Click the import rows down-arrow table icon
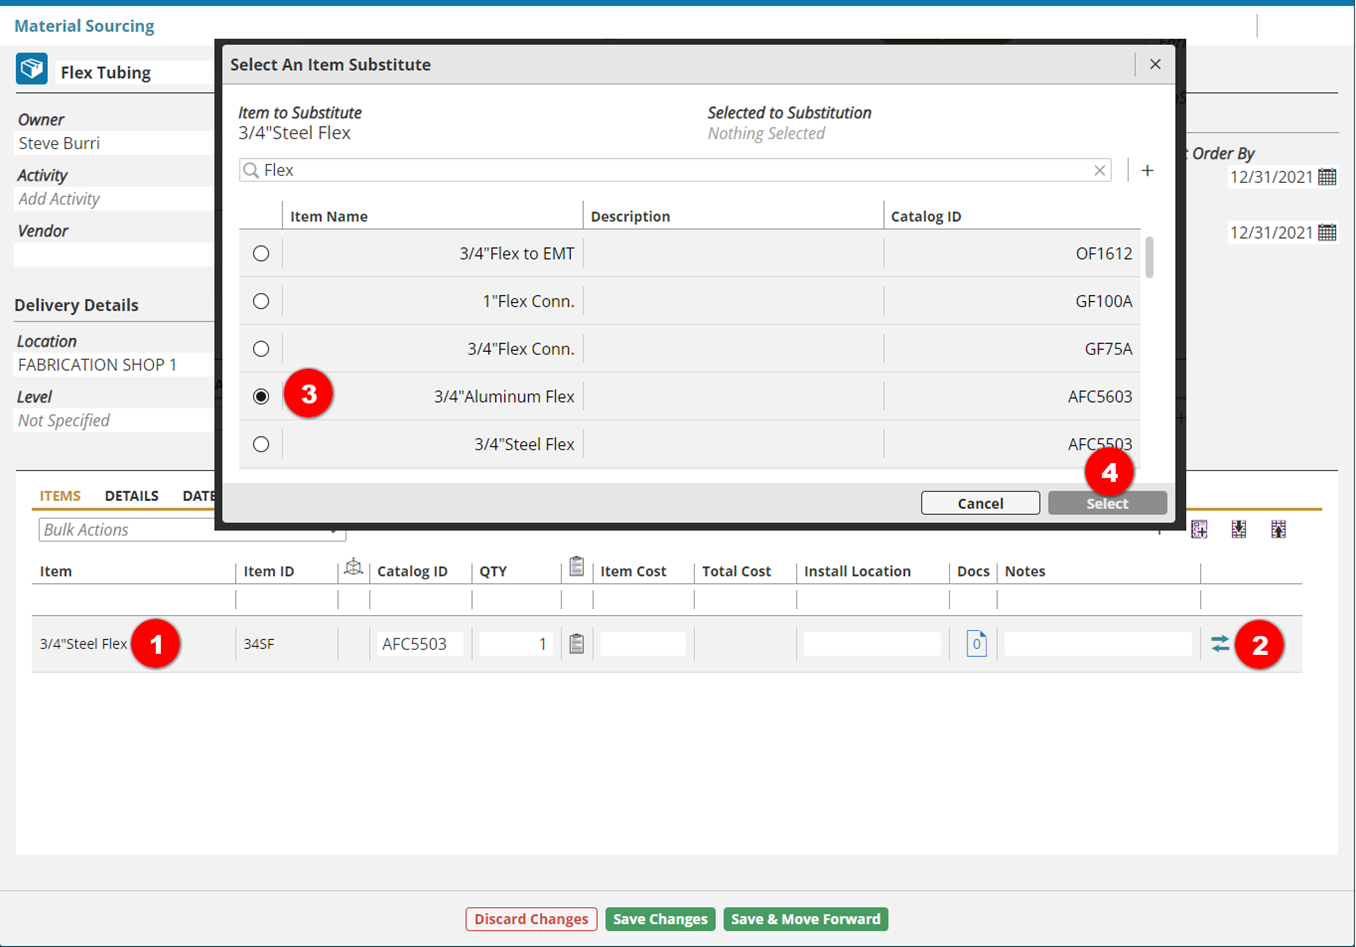The width and height of the screenshot is (1356, 947). coord(1239,530)
